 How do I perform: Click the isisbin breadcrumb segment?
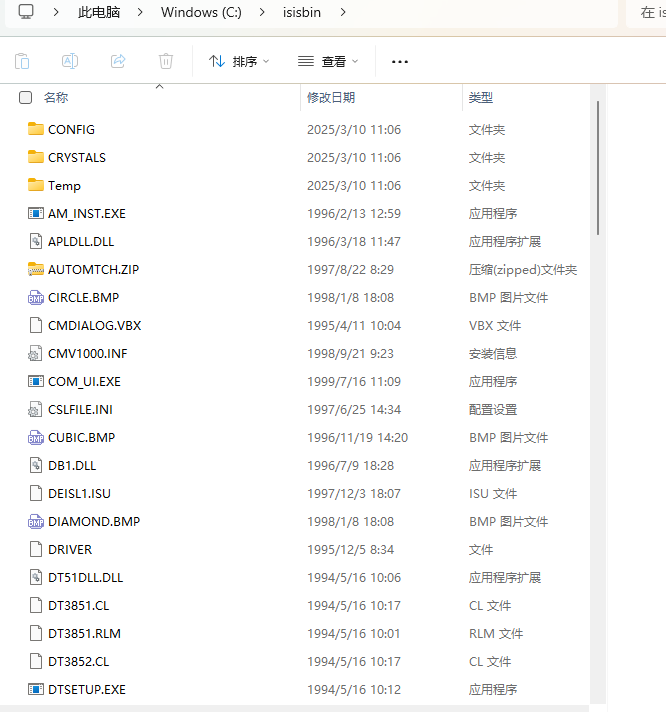[302, 12]
